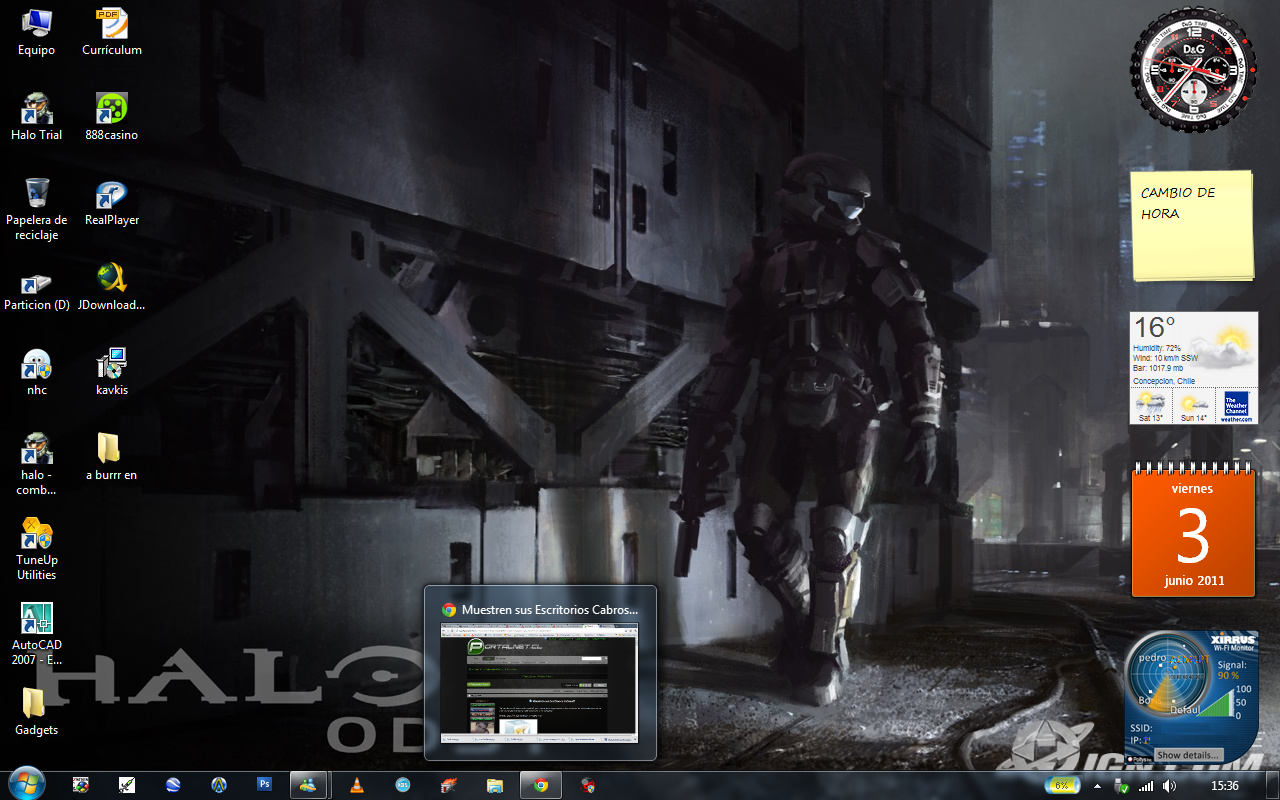Screen dimensions: 1280x800
Task: Click the 16° temperature in the weather gadget
Action: click(x=1154, y=327)
